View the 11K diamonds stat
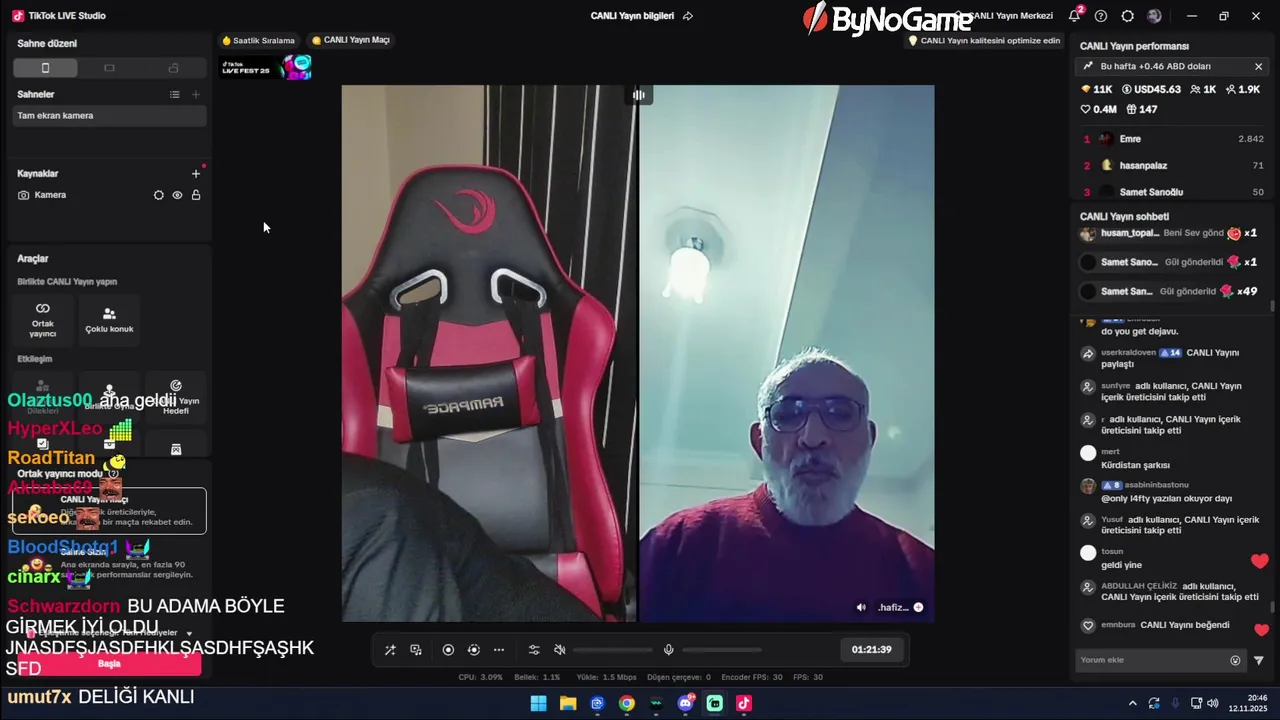Image resolution: width=1280 pixels, height=720 pixels. click(1096, 89)
